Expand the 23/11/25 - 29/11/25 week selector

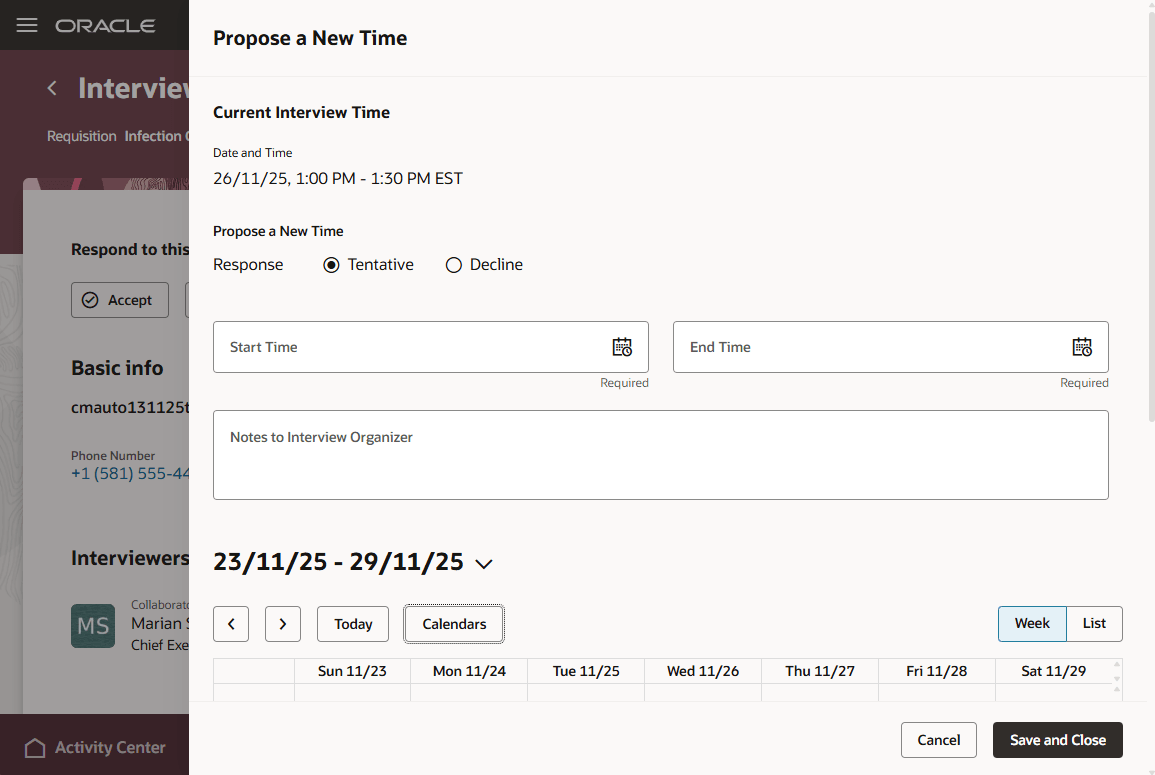pyautogui.click(x=484, y=563)
